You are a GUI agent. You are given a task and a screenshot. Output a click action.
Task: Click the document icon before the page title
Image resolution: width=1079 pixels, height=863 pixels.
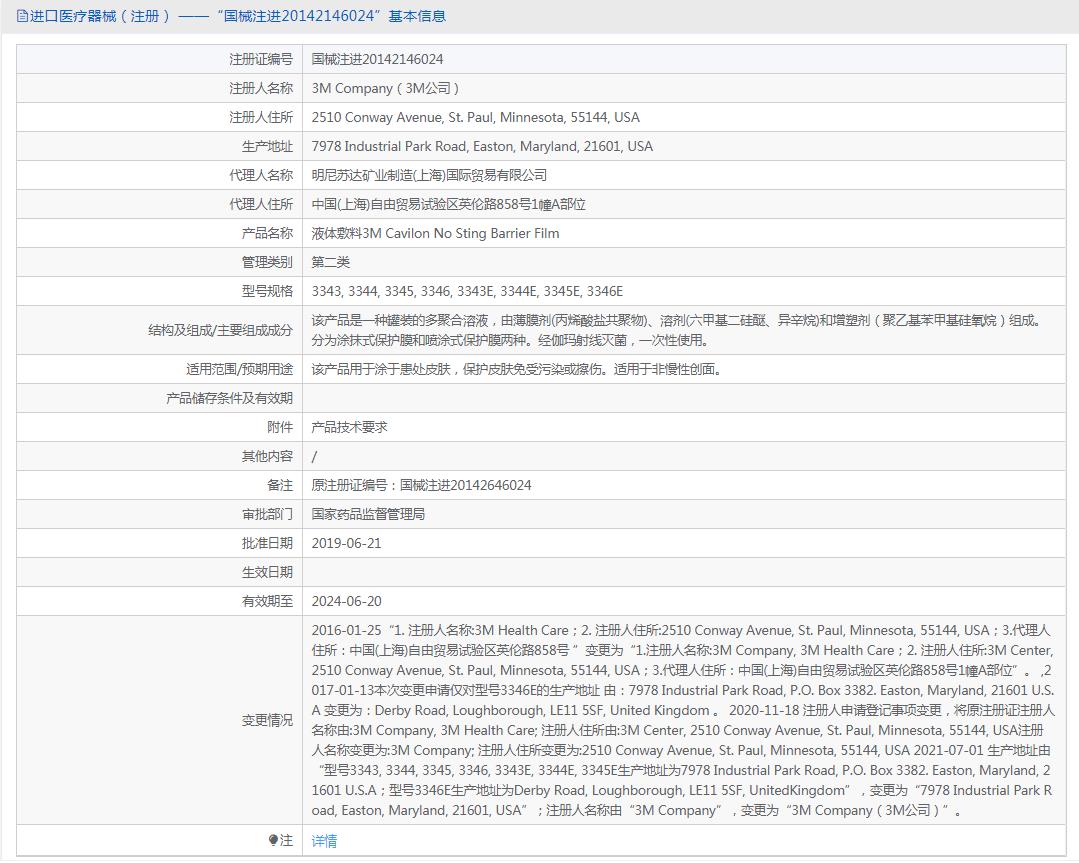tap(22, 16)
